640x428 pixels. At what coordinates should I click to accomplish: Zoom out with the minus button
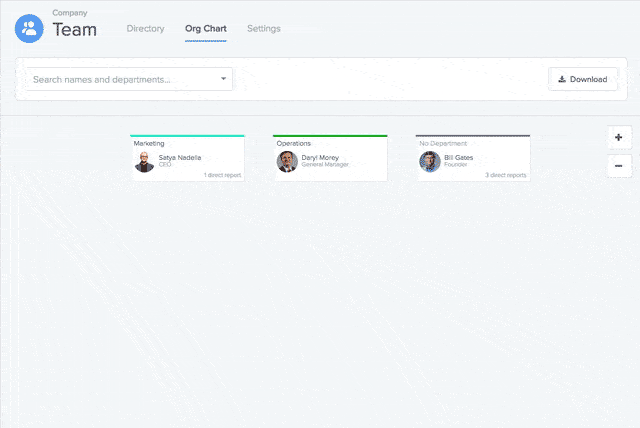pos(619,166)
